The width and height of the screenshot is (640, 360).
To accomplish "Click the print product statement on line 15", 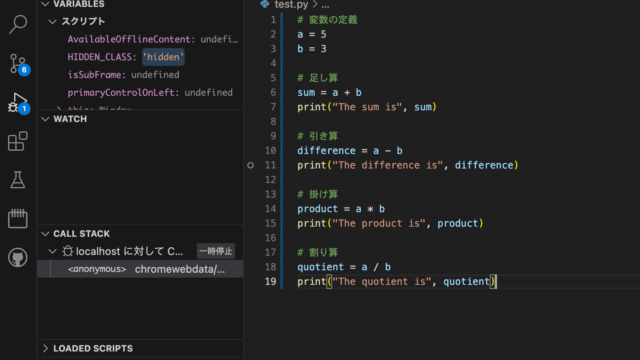I will pos(390,224).
